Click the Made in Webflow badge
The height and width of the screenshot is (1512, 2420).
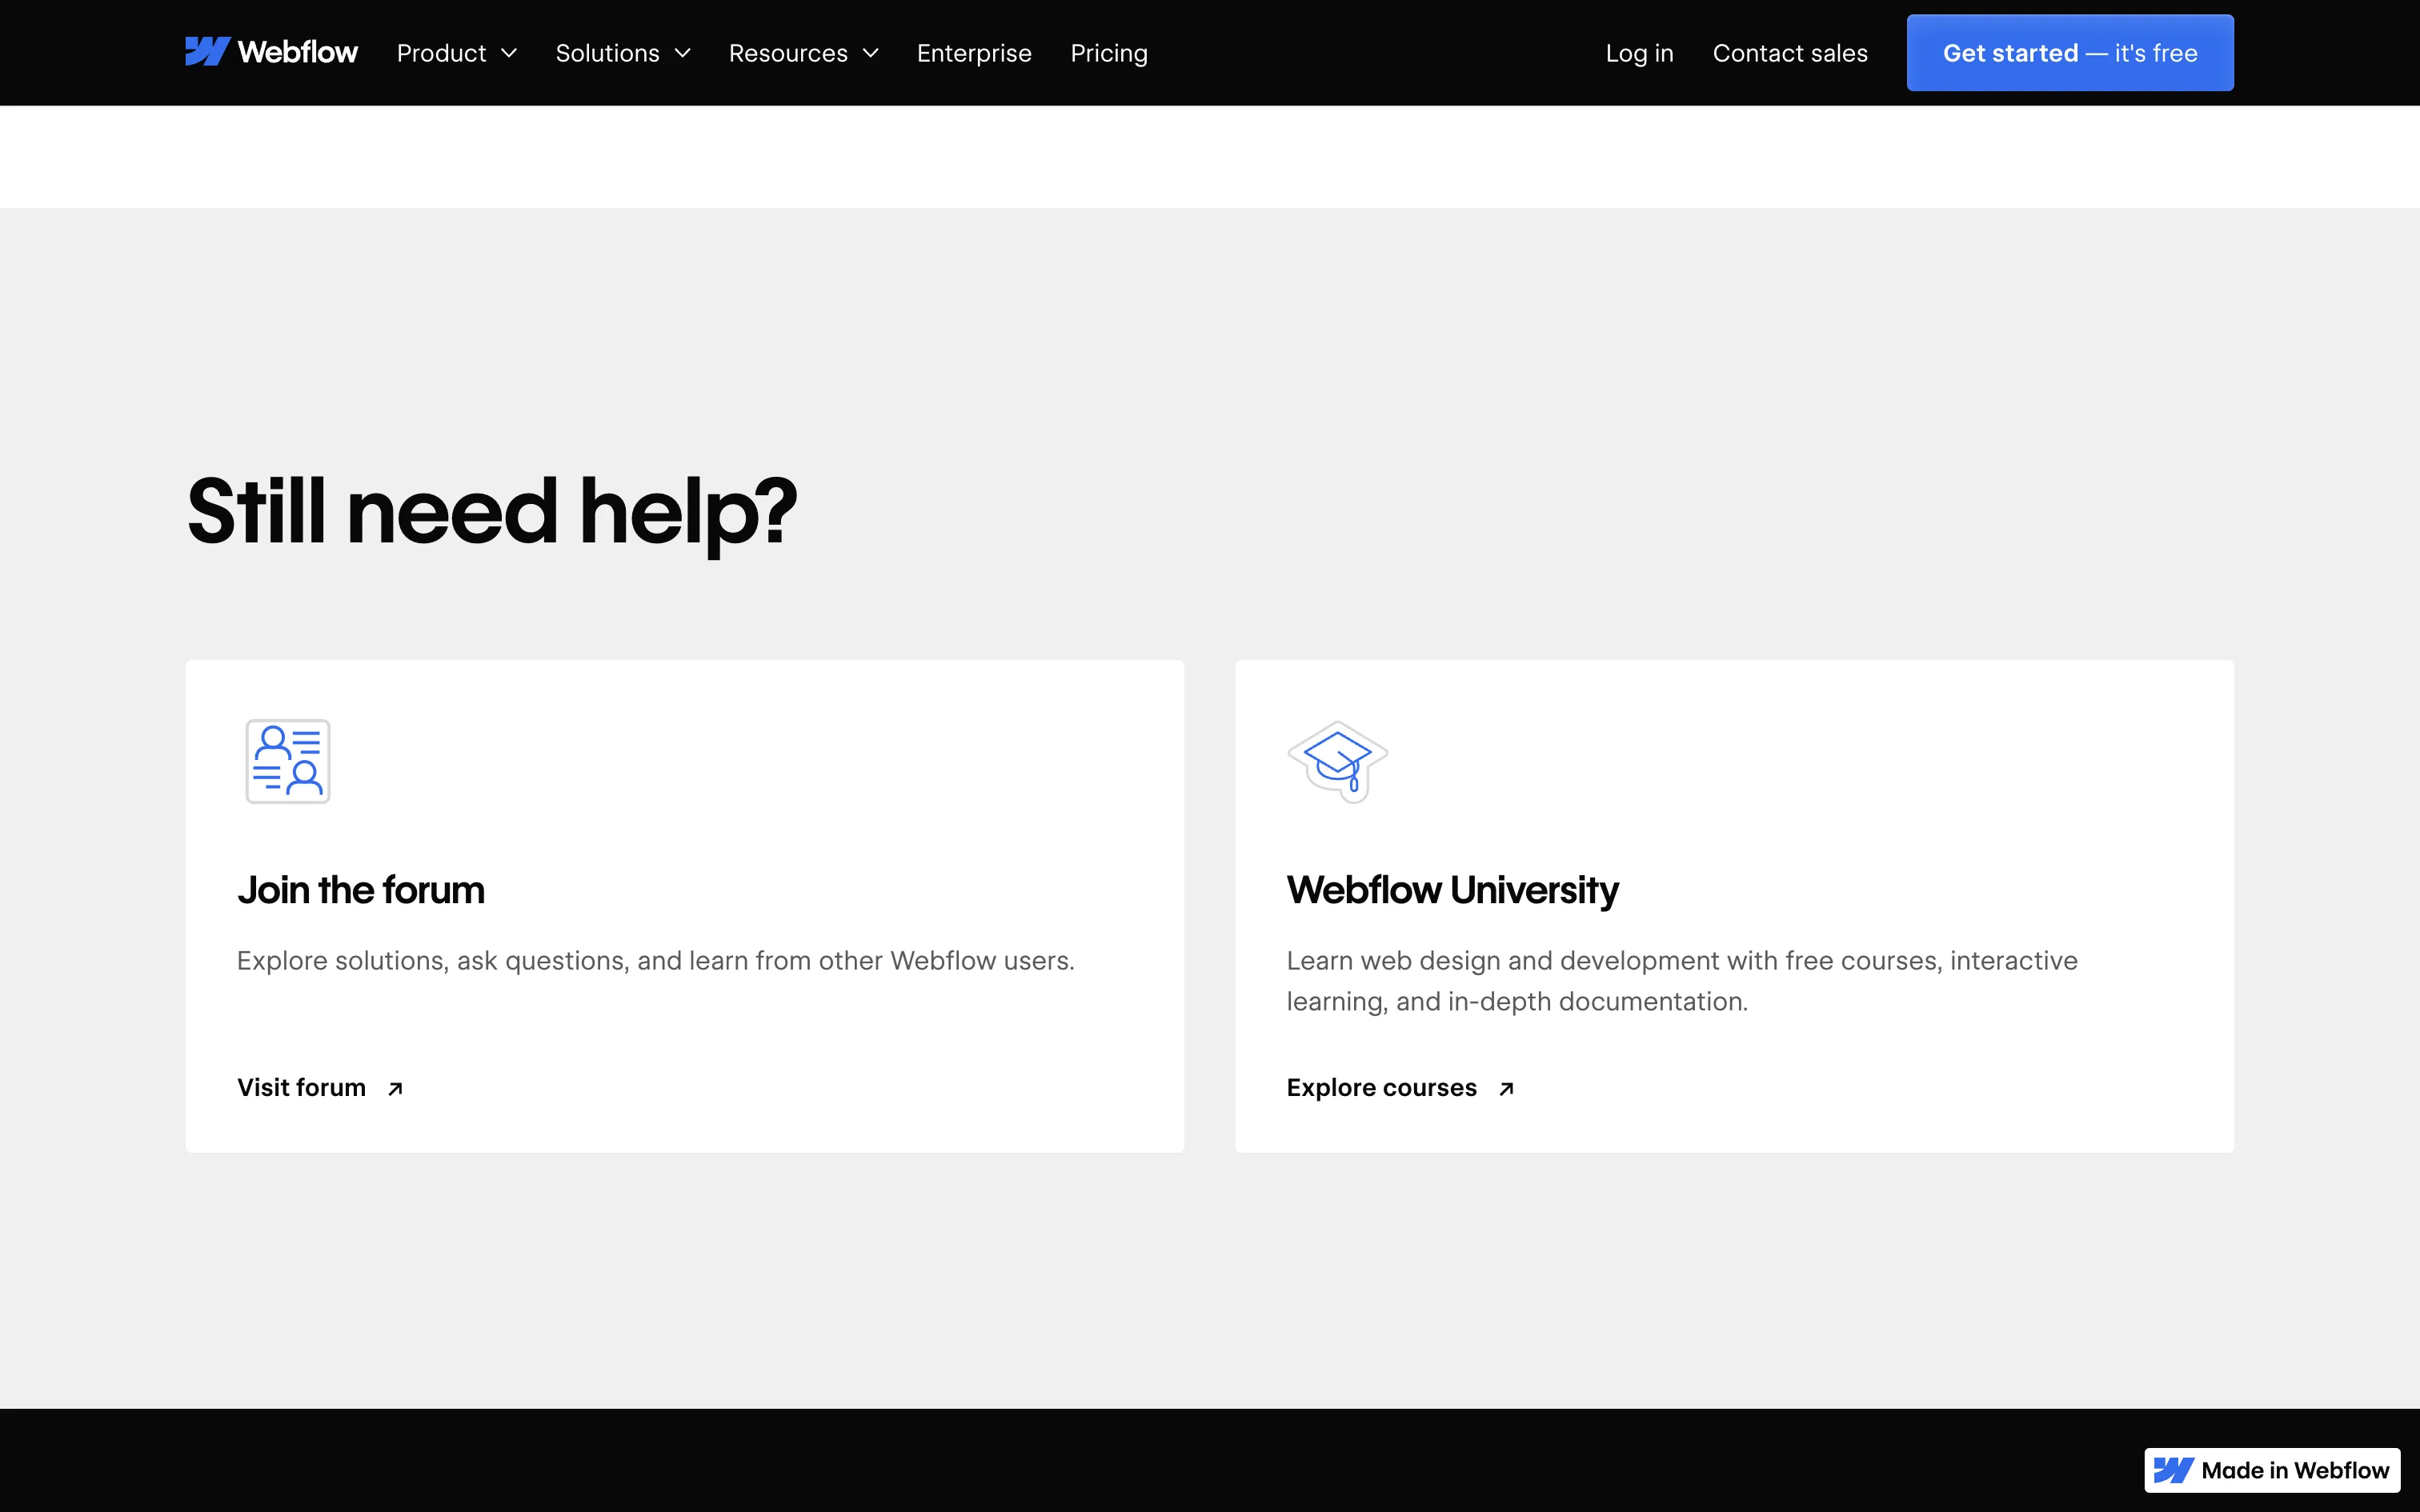(x=2271, y=1469)
